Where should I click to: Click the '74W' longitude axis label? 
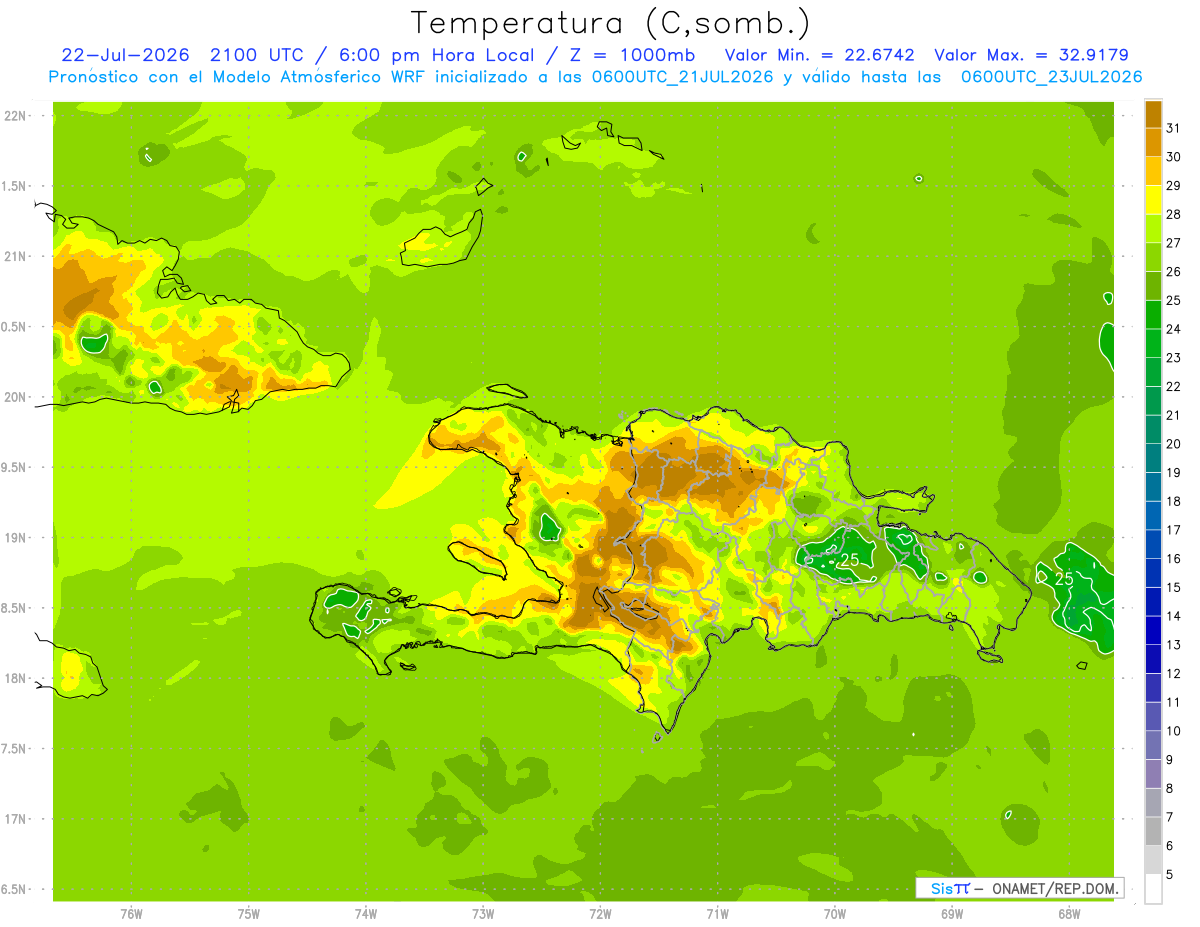[366, 913]
